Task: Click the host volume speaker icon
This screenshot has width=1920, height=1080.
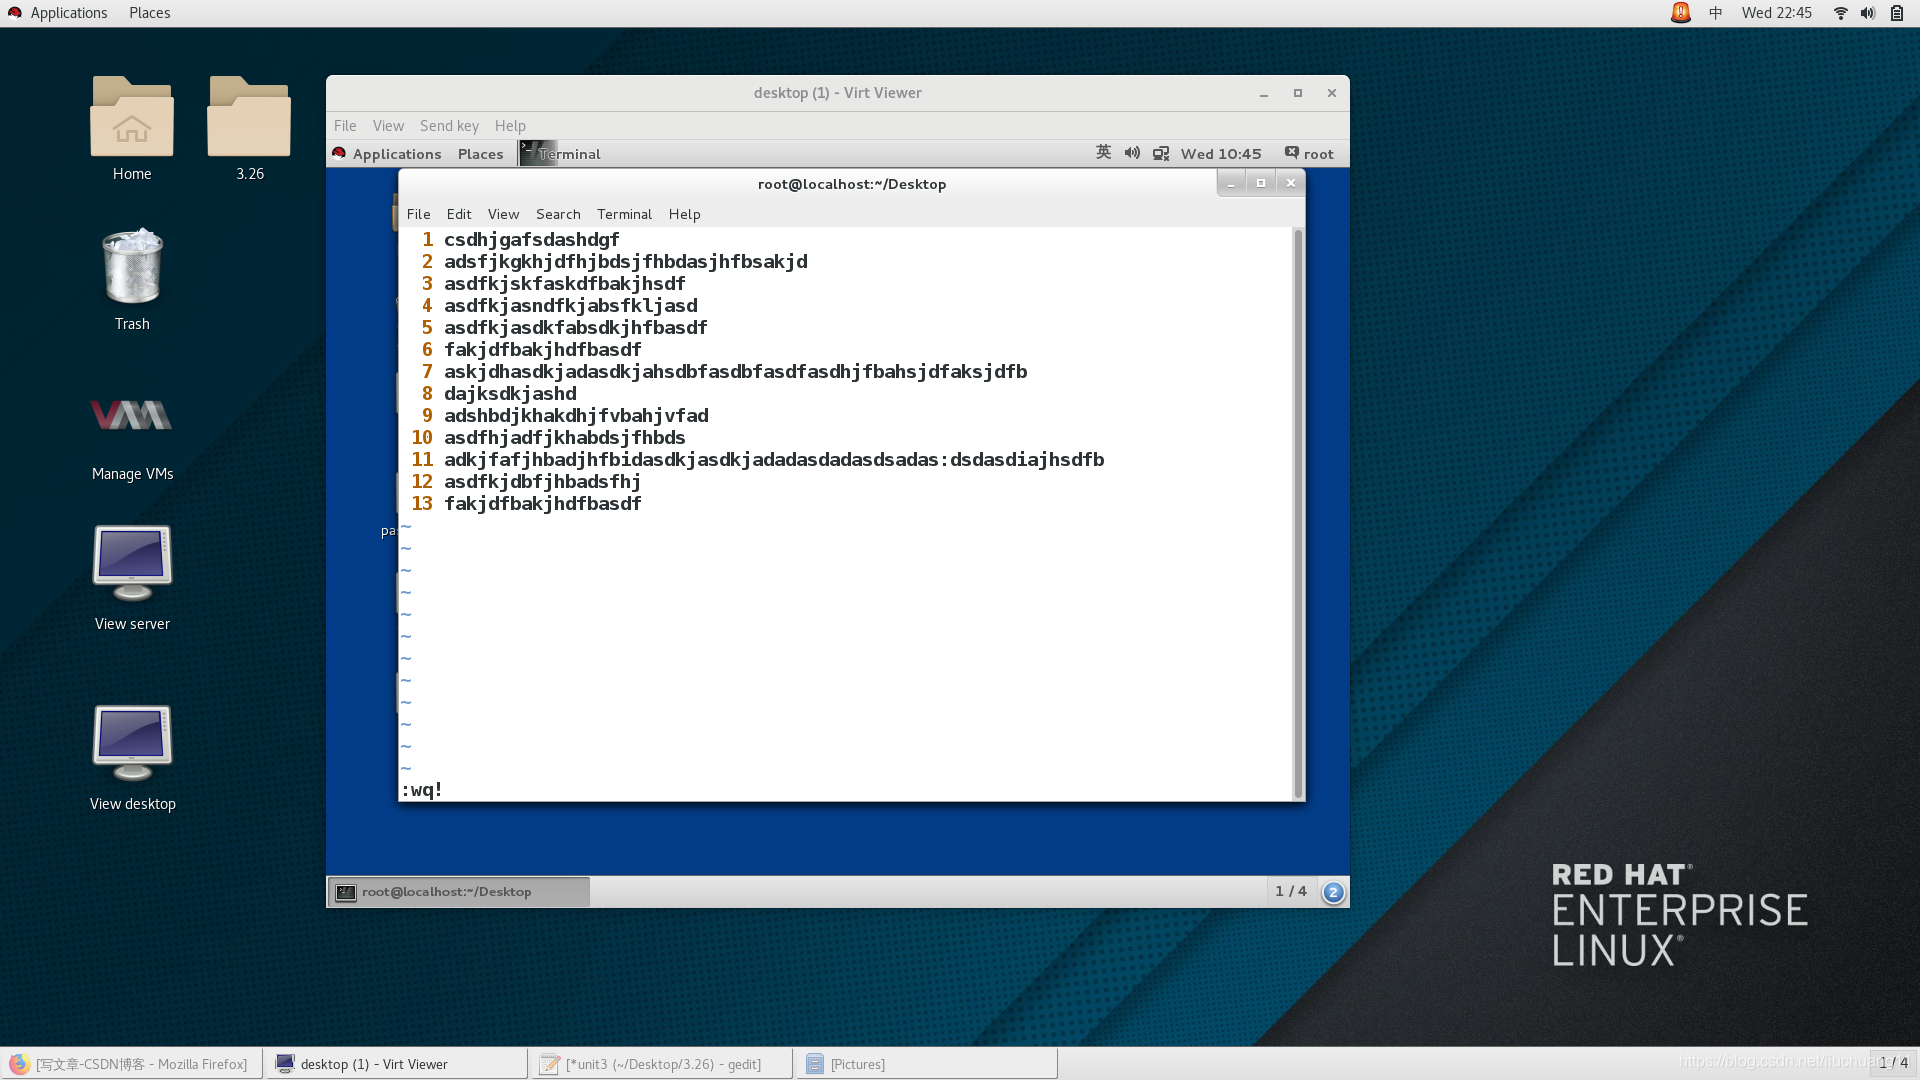Action: (x=1868, y=13)
